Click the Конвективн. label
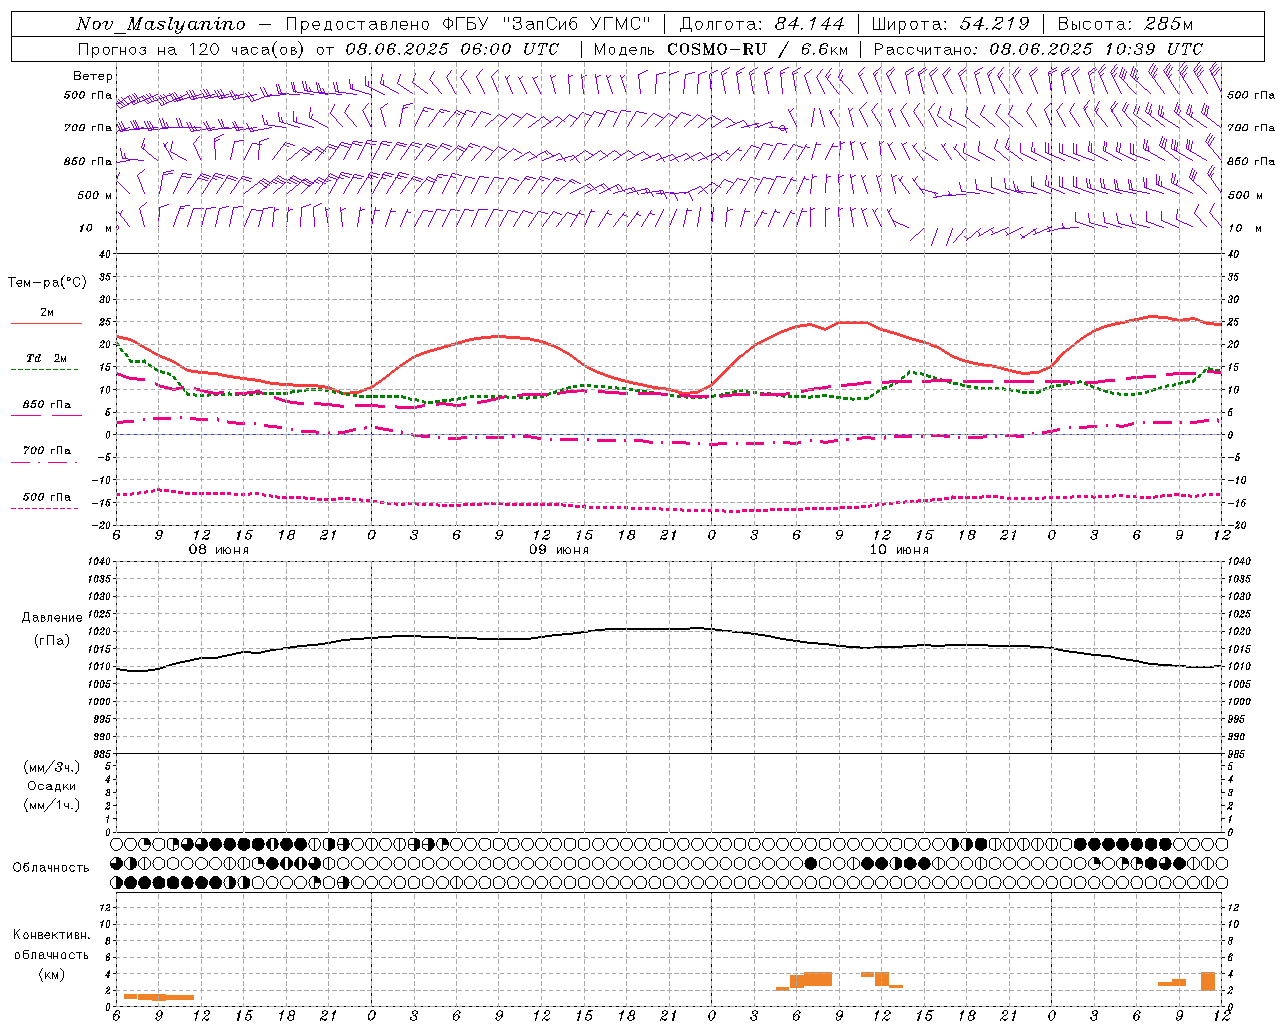Viewport: 1280px width, 1024px height. point(52,935)
